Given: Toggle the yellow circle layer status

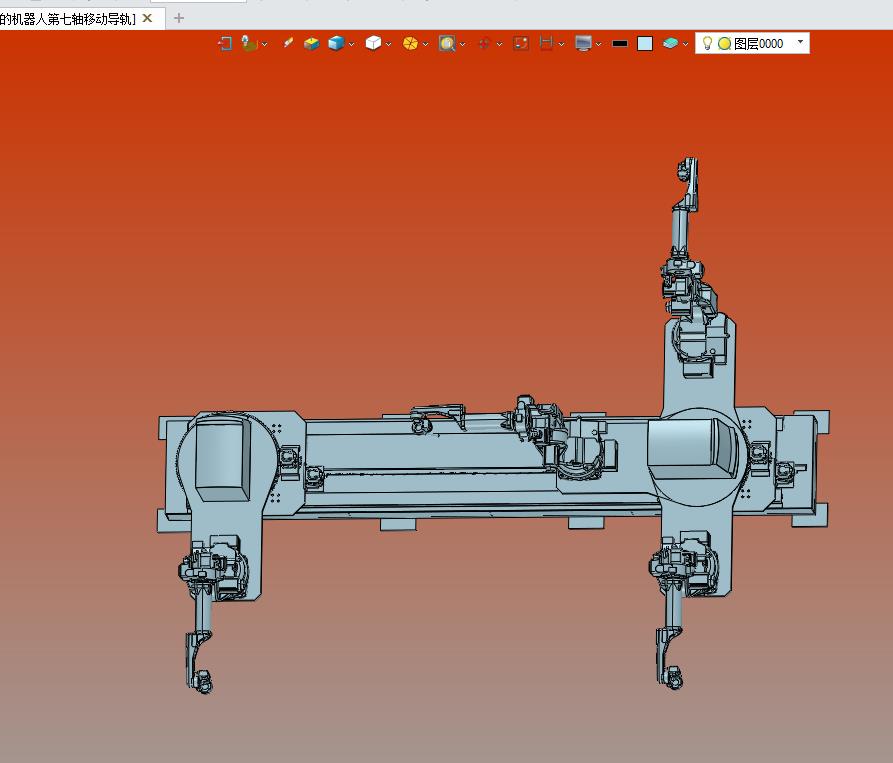Looking at the screenshot, I should pos(724,43).
